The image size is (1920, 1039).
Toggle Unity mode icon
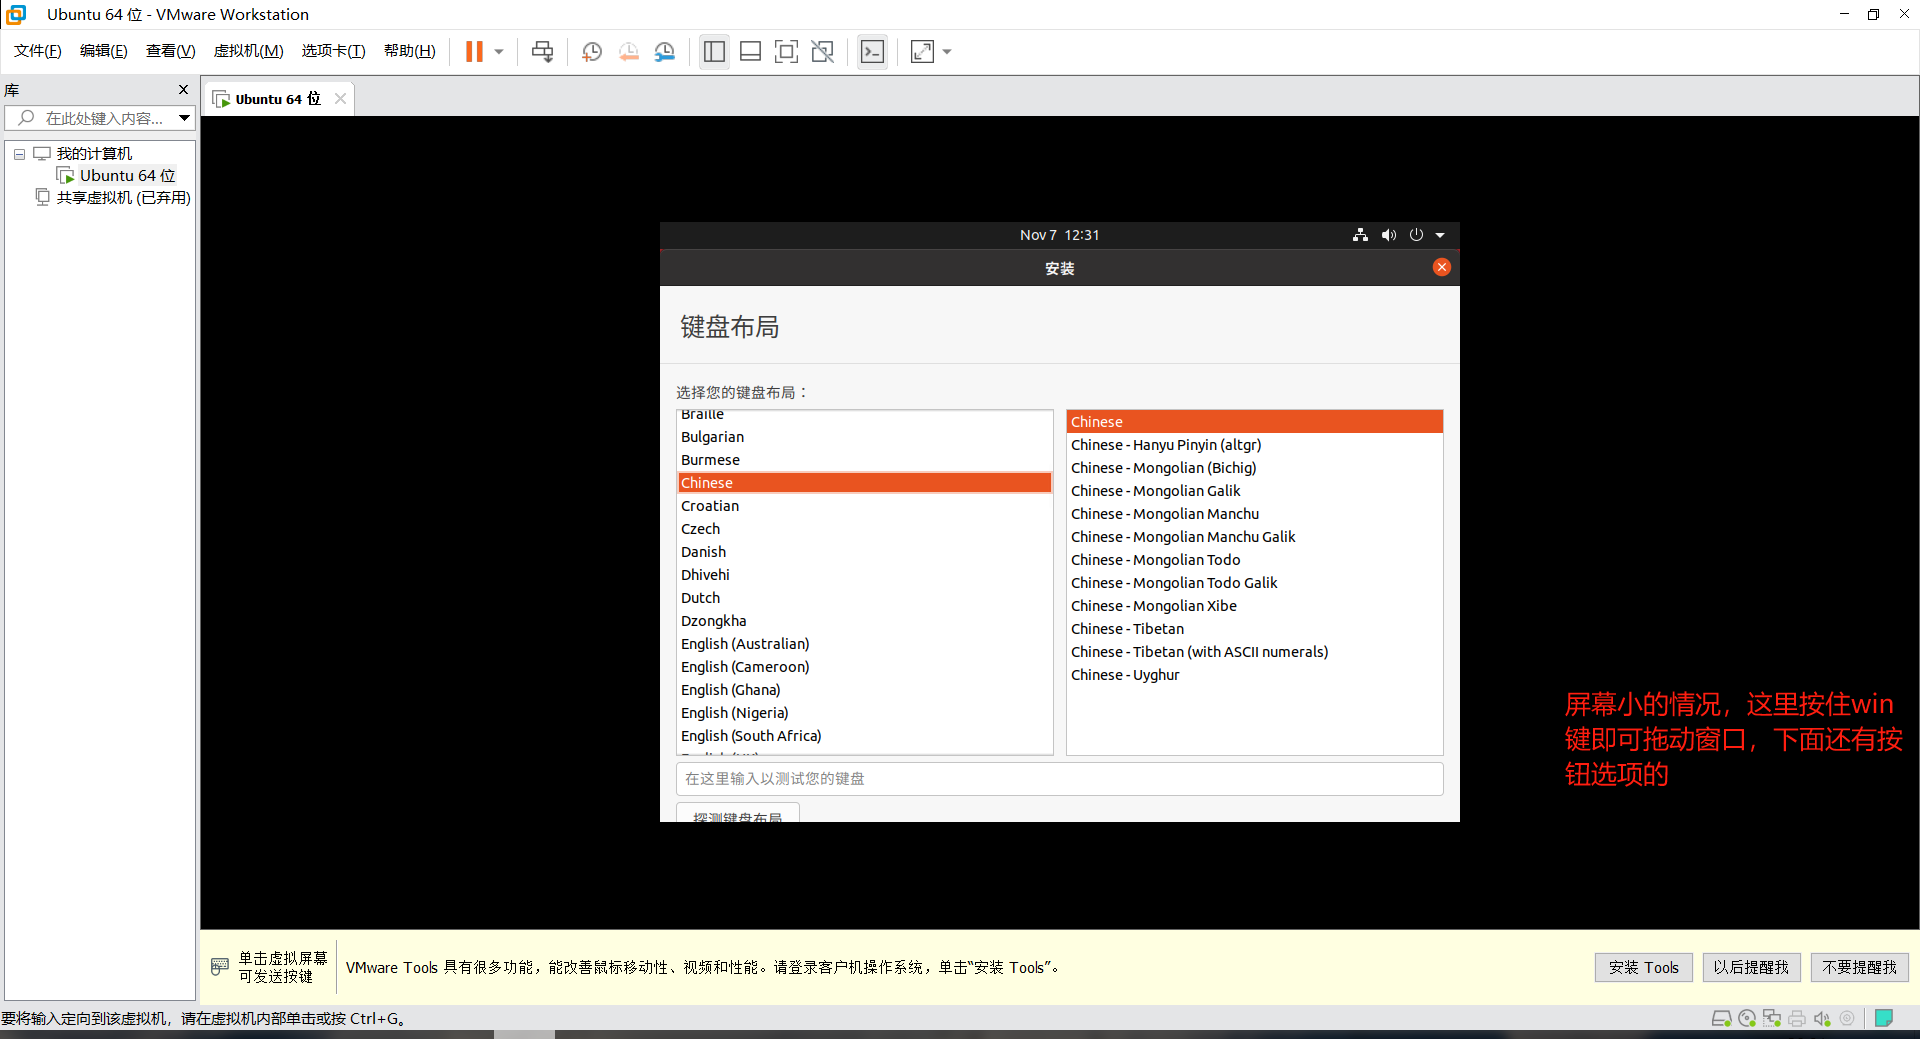point(823,51)
